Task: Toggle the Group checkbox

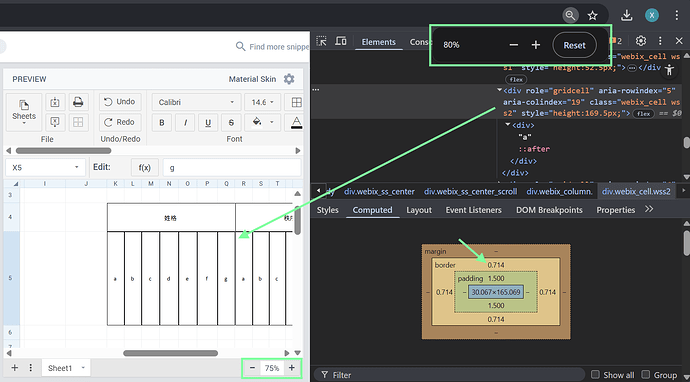Action: [646, 375]
